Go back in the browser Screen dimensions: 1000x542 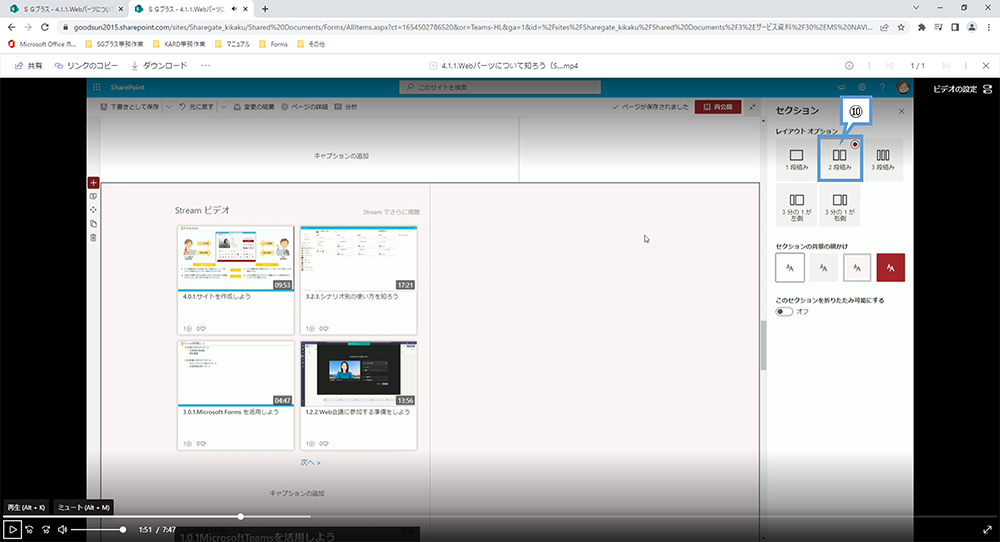tap(11, 27)
